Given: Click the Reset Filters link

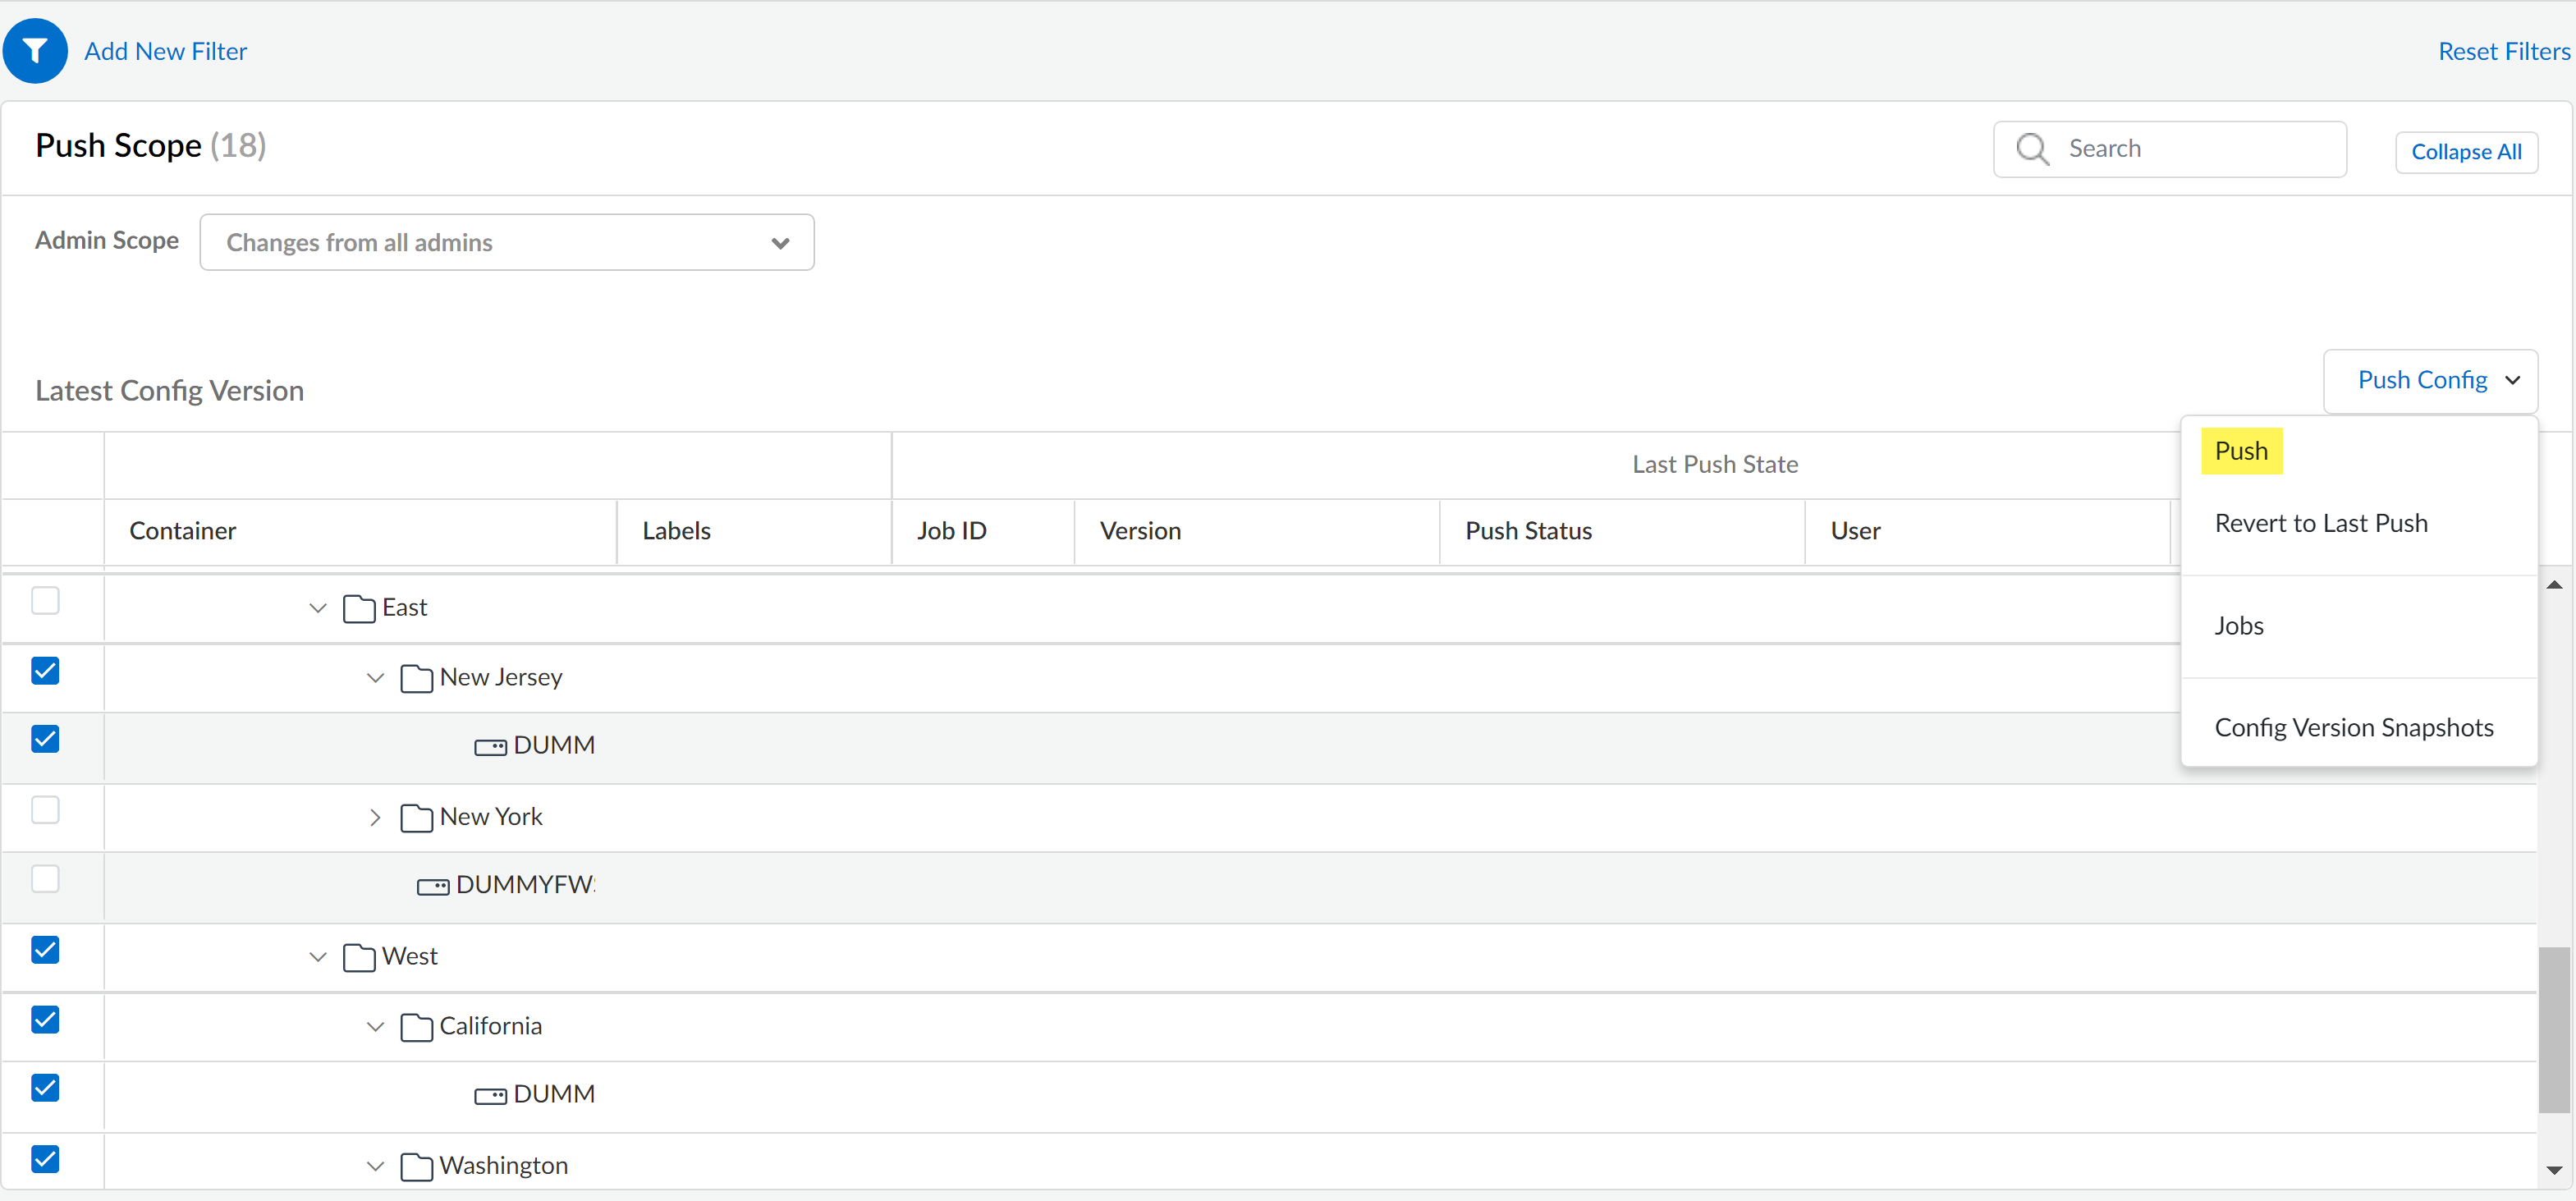Looking at the screenshot, I should coord(2503,50).
